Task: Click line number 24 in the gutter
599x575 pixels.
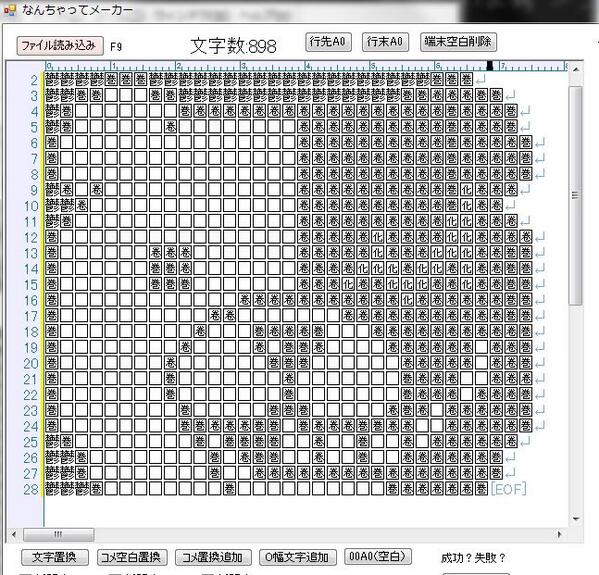Action: click(x=31, y=426)
